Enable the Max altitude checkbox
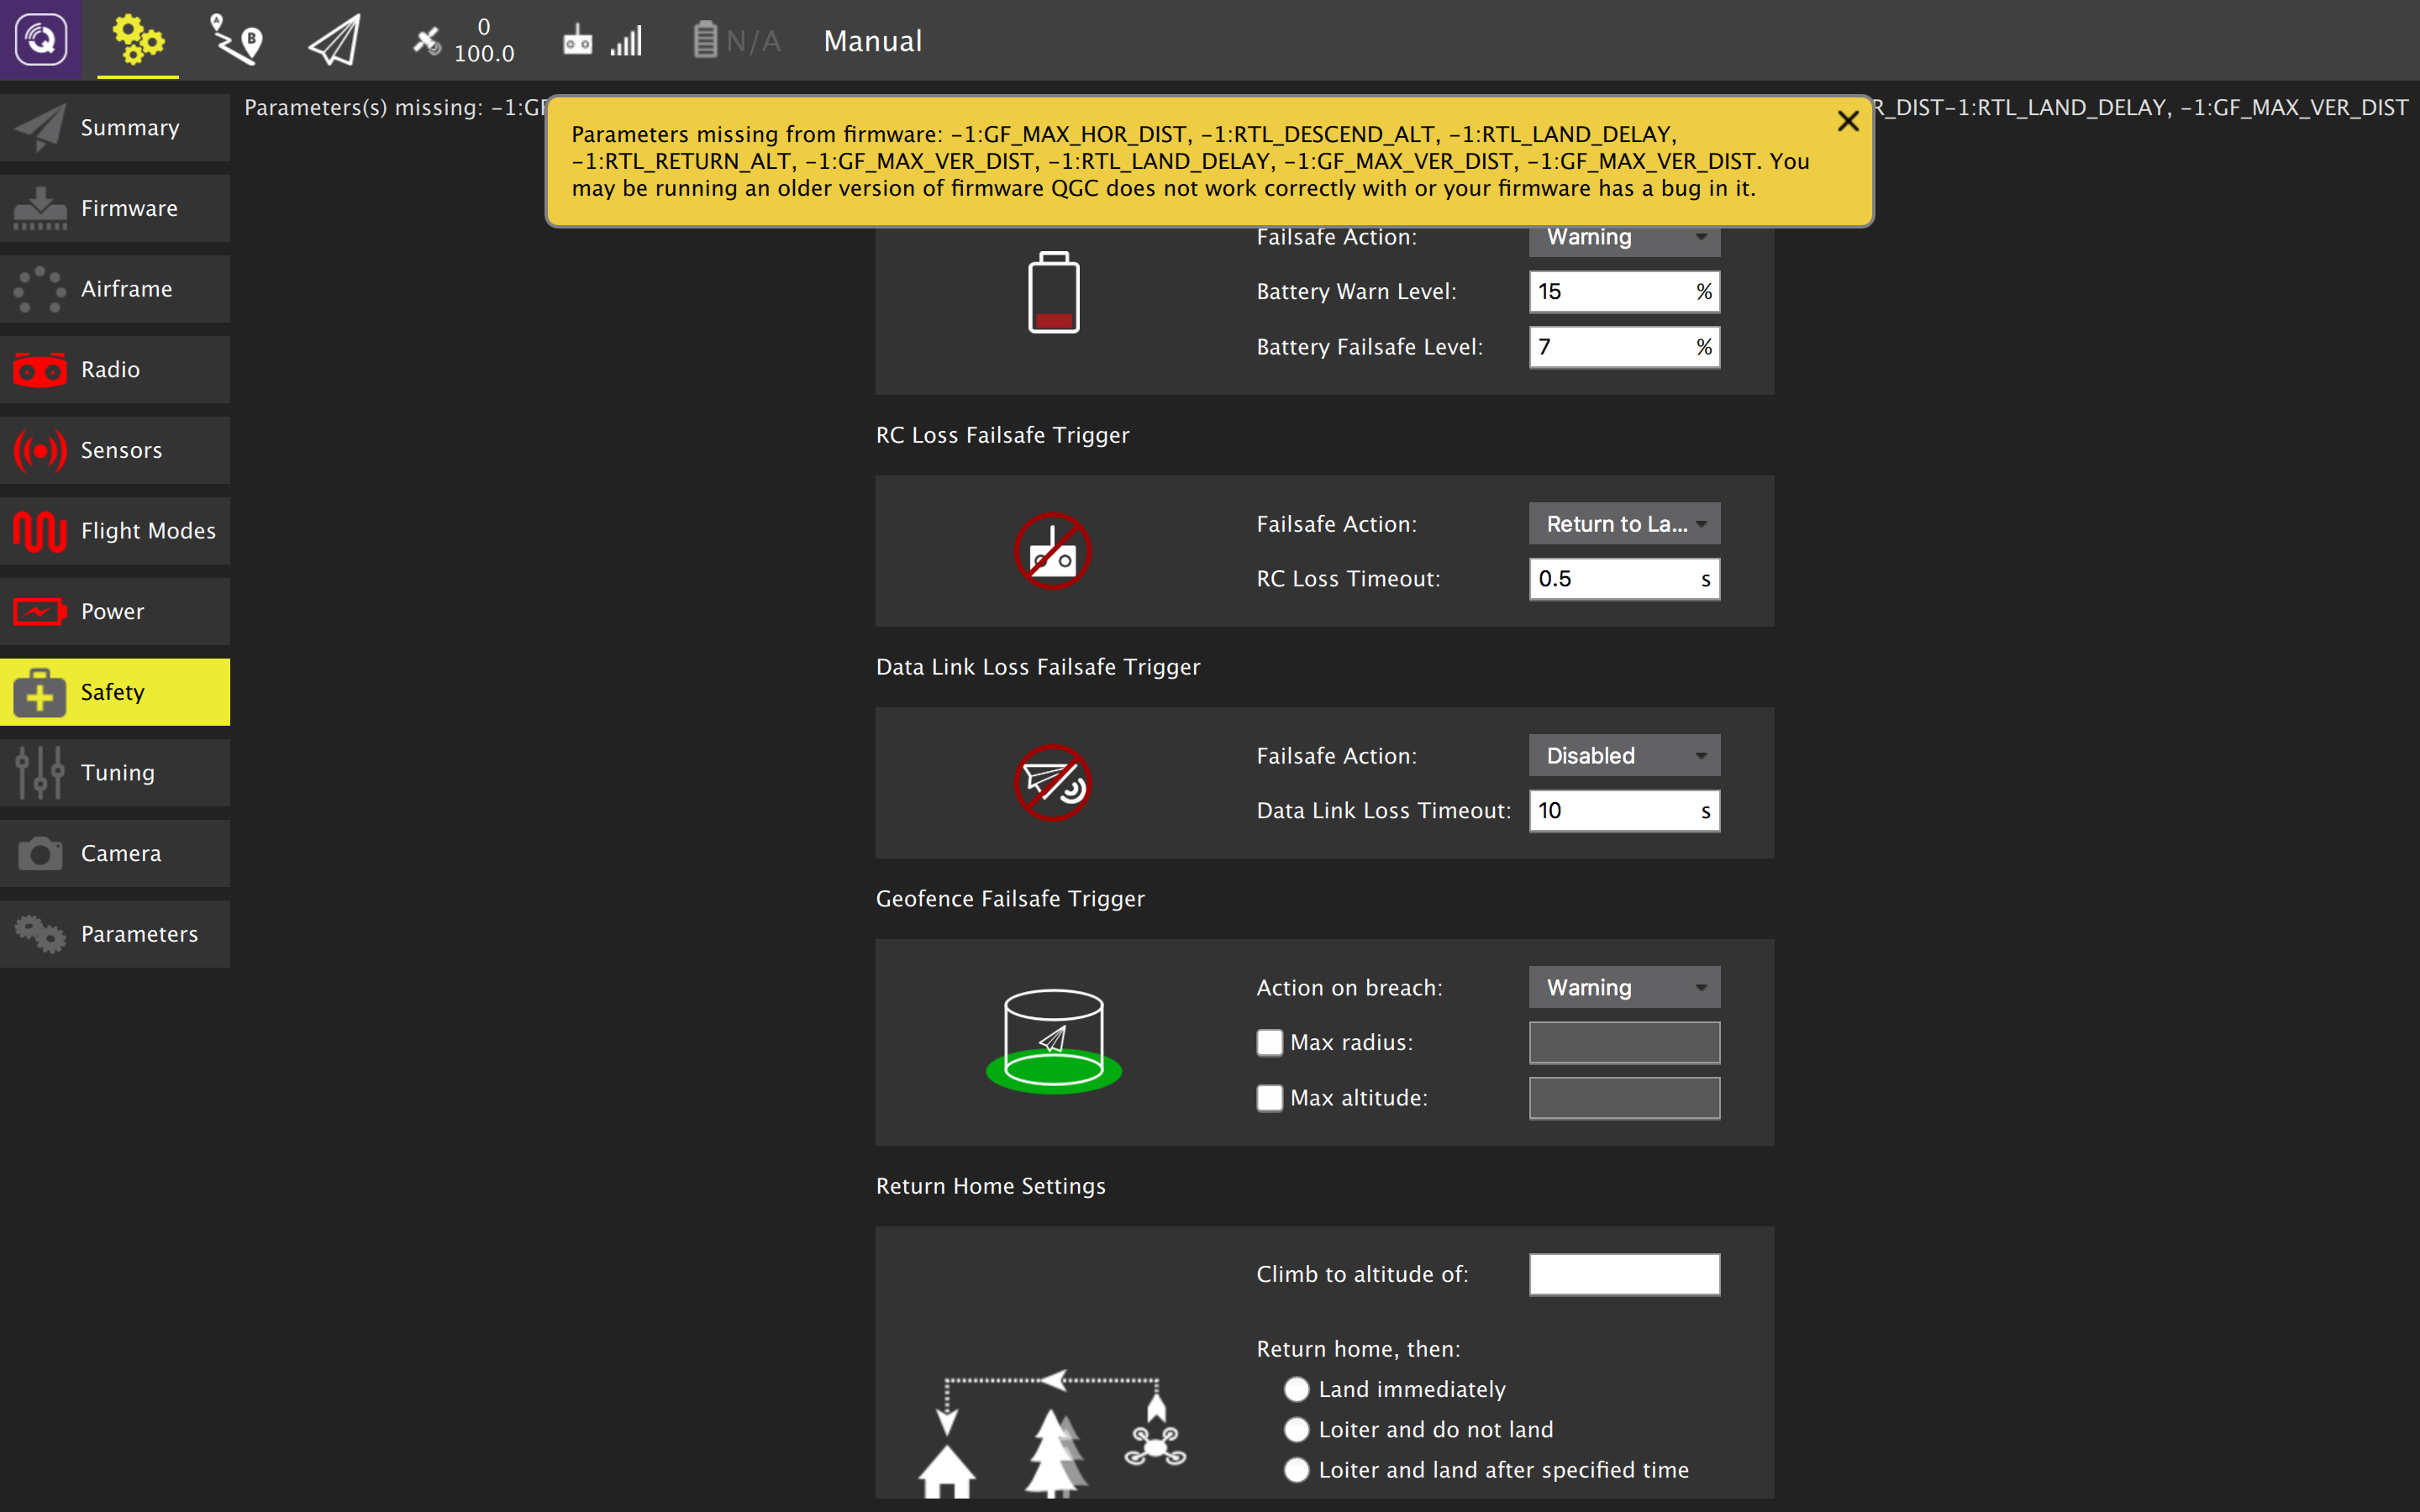Viewport: 2420px width, 1512px height. (x=1269, y=1098)
